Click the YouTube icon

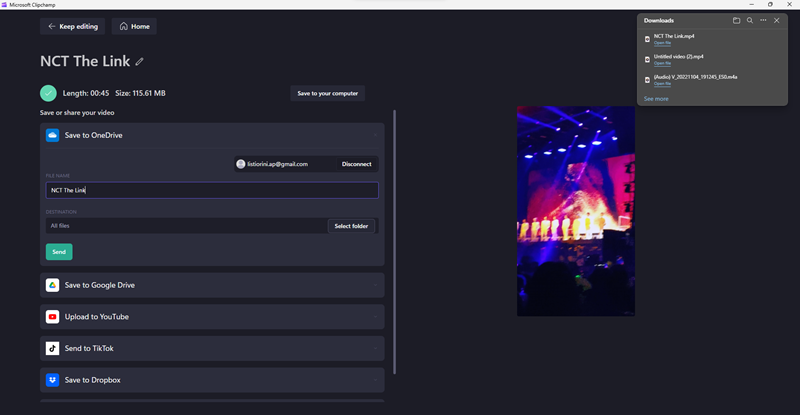(x=53, y=317)
